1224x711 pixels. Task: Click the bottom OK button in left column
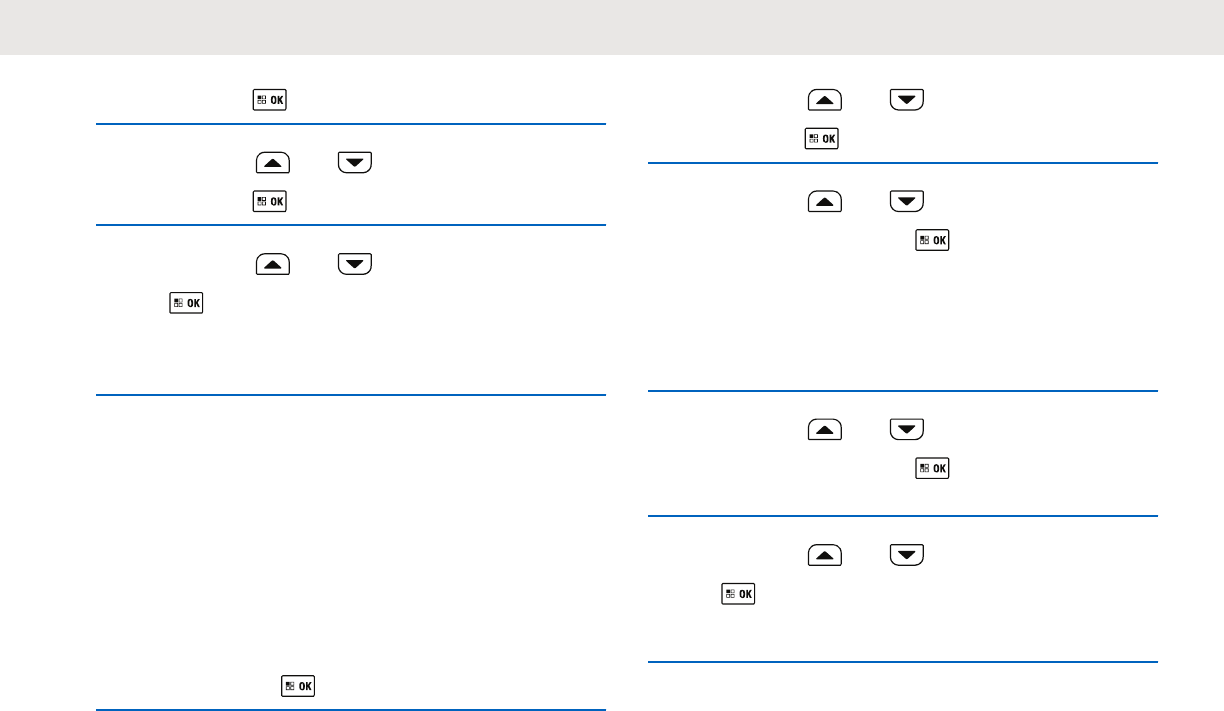[296, 686]
